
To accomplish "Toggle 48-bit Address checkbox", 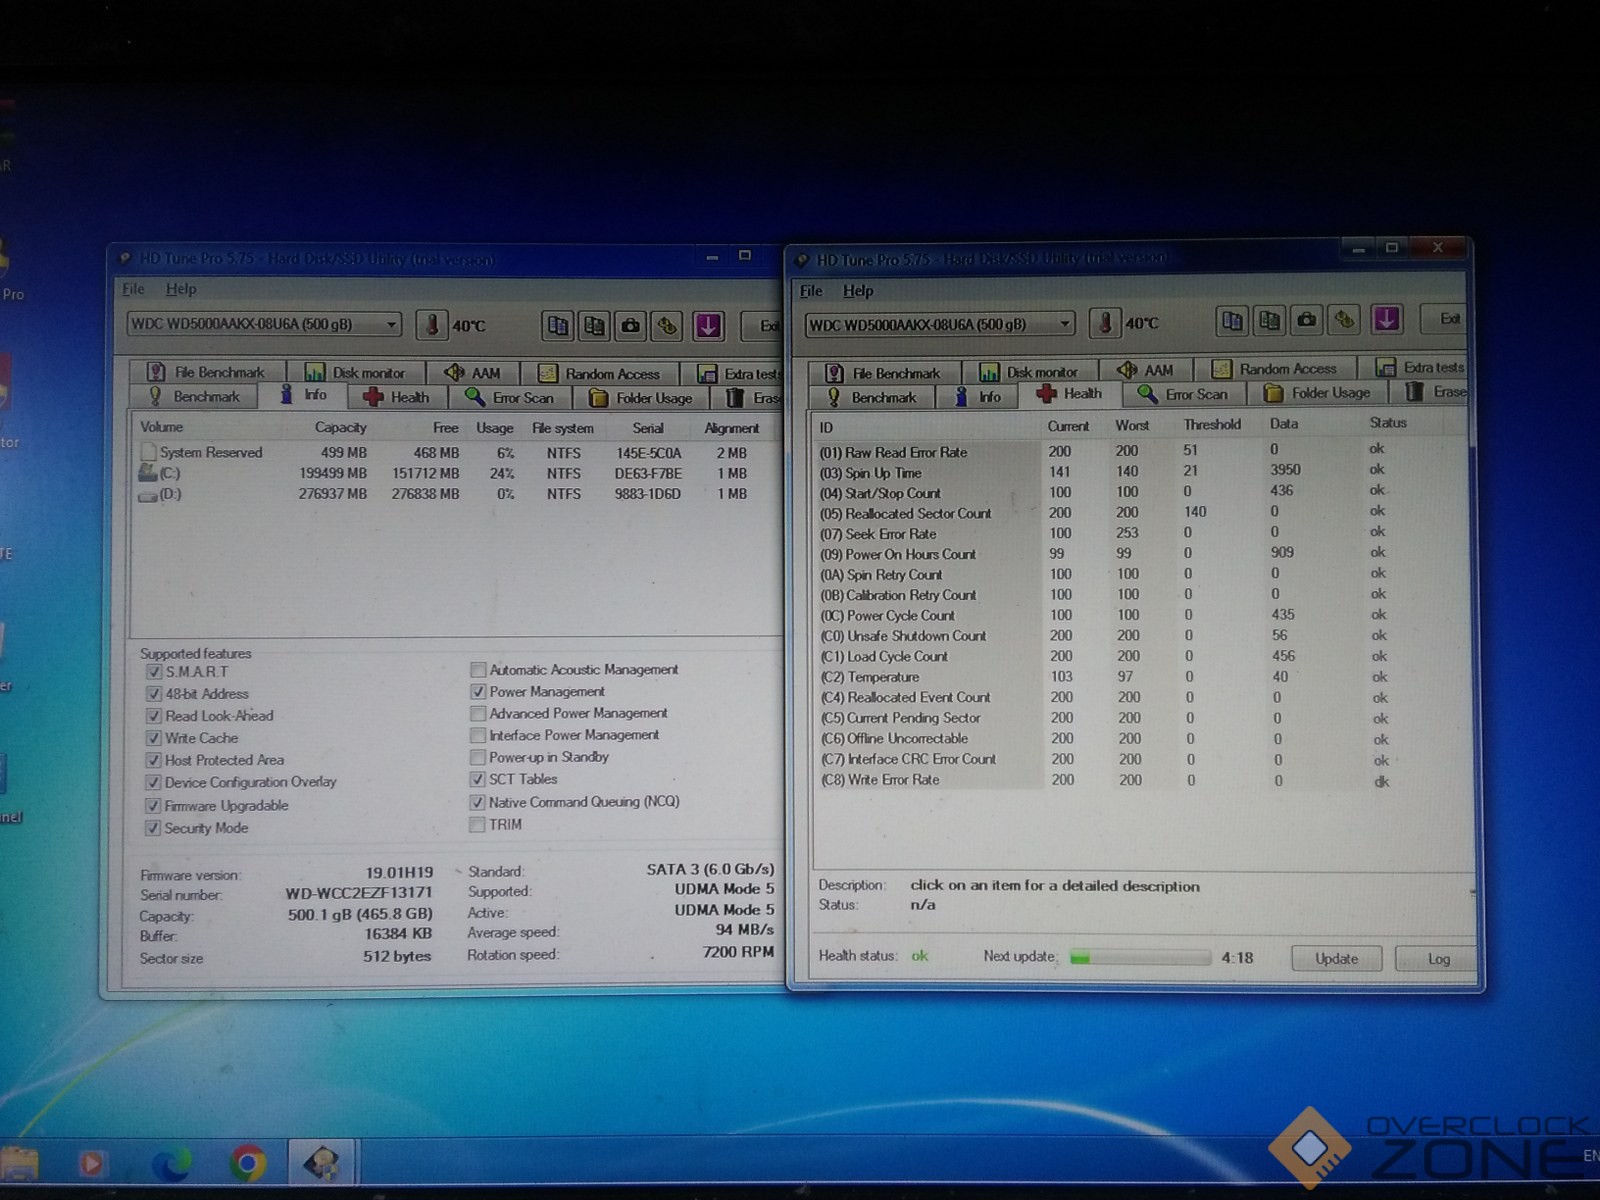I will click(x=153, y=694).
